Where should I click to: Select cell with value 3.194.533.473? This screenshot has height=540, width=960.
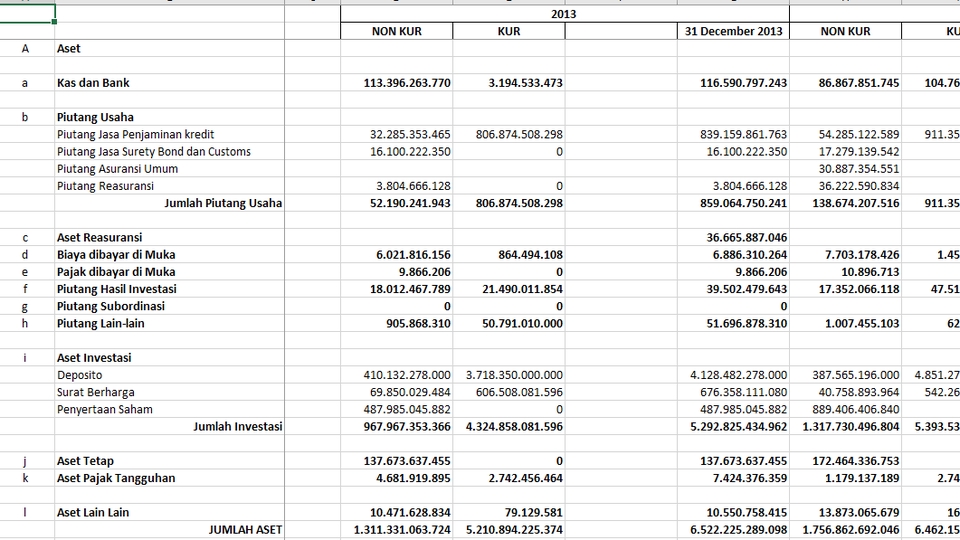coord(509,83)
